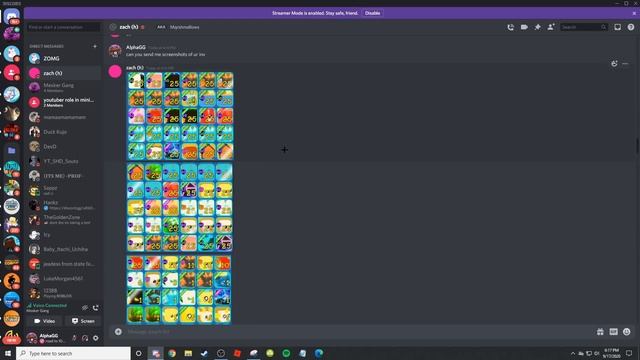Open the 12388 conversation
The width and height of the screenshot is (640, 360).
click(64, 293)
